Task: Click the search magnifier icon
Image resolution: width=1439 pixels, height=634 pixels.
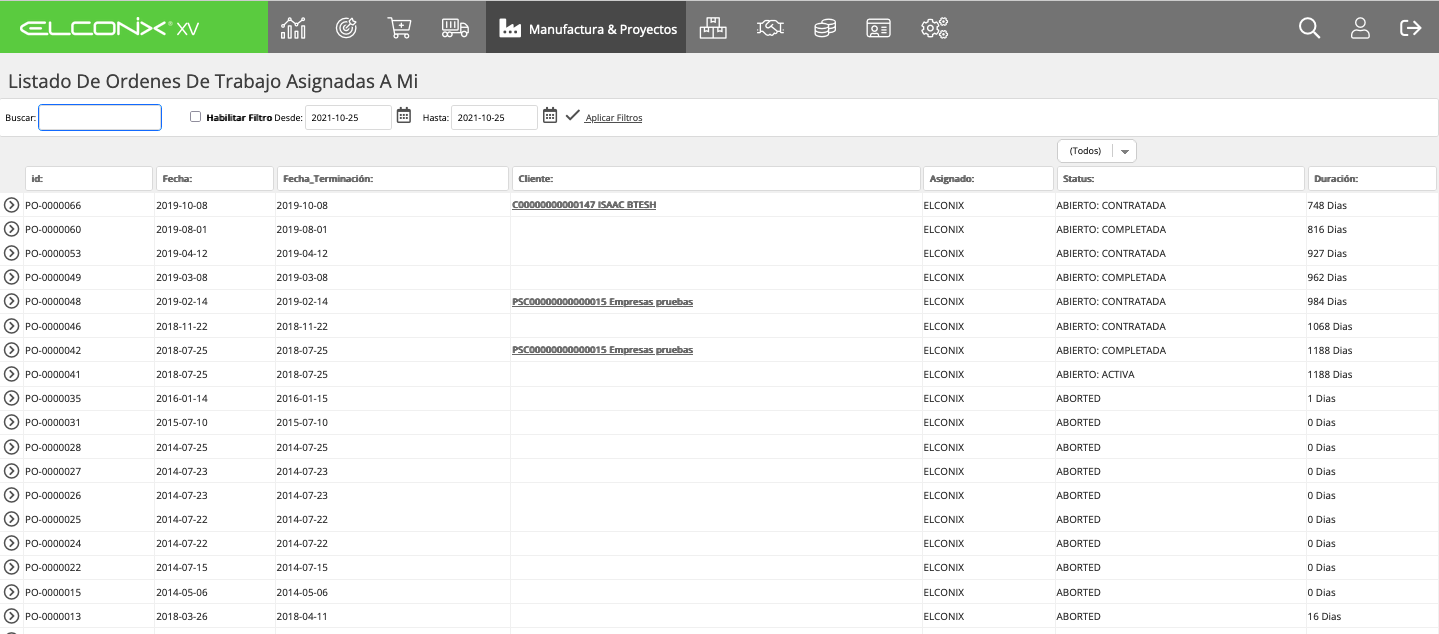Action: click(1309, 28)
